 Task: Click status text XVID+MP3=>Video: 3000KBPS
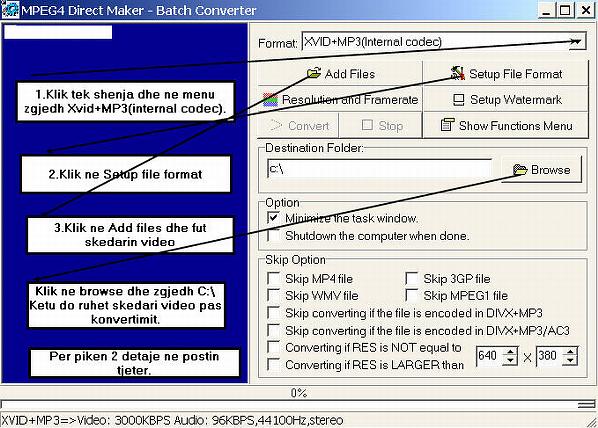(x=172, y=420)
